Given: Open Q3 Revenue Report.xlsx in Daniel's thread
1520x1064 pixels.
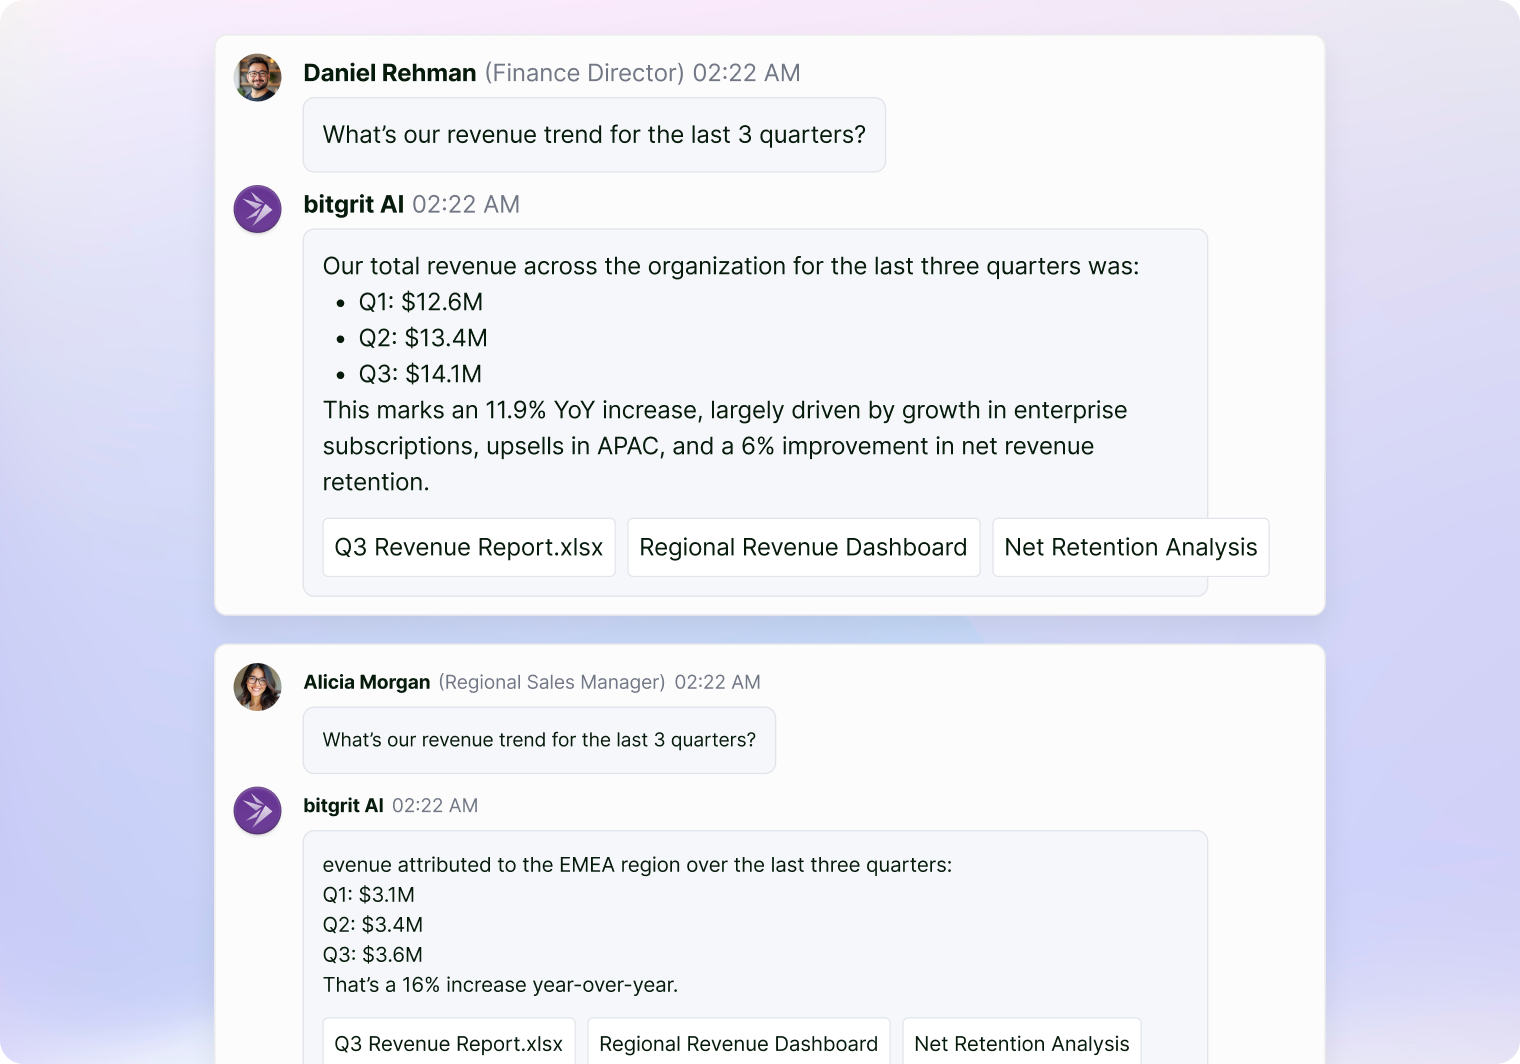Looking at the screenshot, I should click(x=468, y=547).
